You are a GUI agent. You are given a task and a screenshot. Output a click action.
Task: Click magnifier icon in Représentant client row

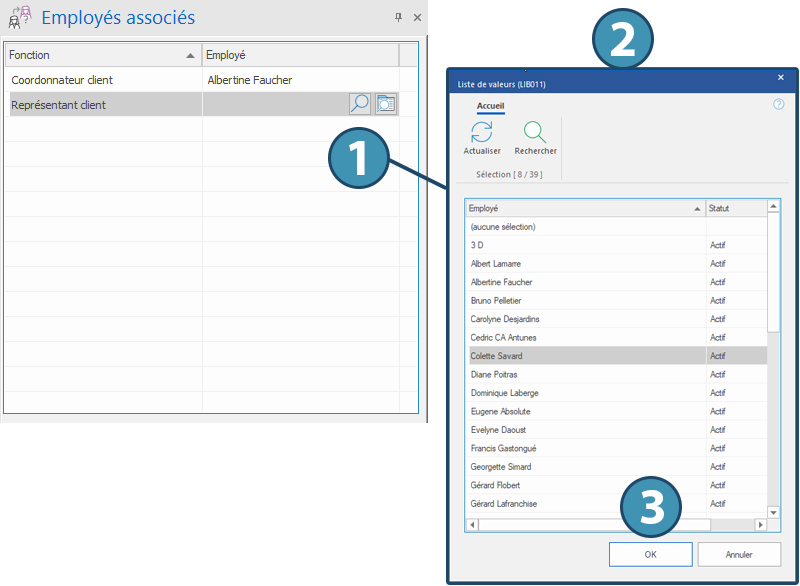[360, 104]
